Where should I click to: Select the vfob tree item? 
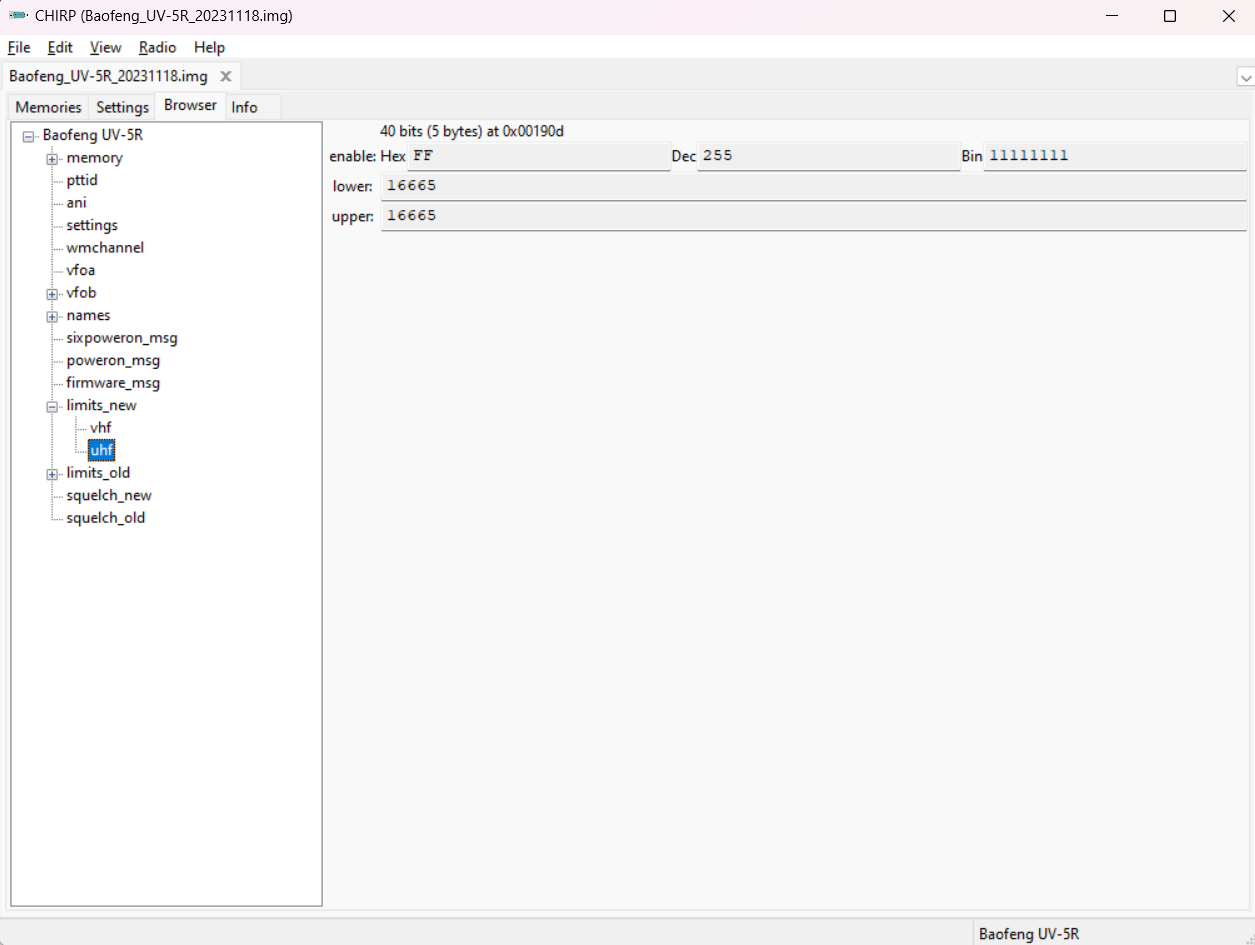(81, 293)
